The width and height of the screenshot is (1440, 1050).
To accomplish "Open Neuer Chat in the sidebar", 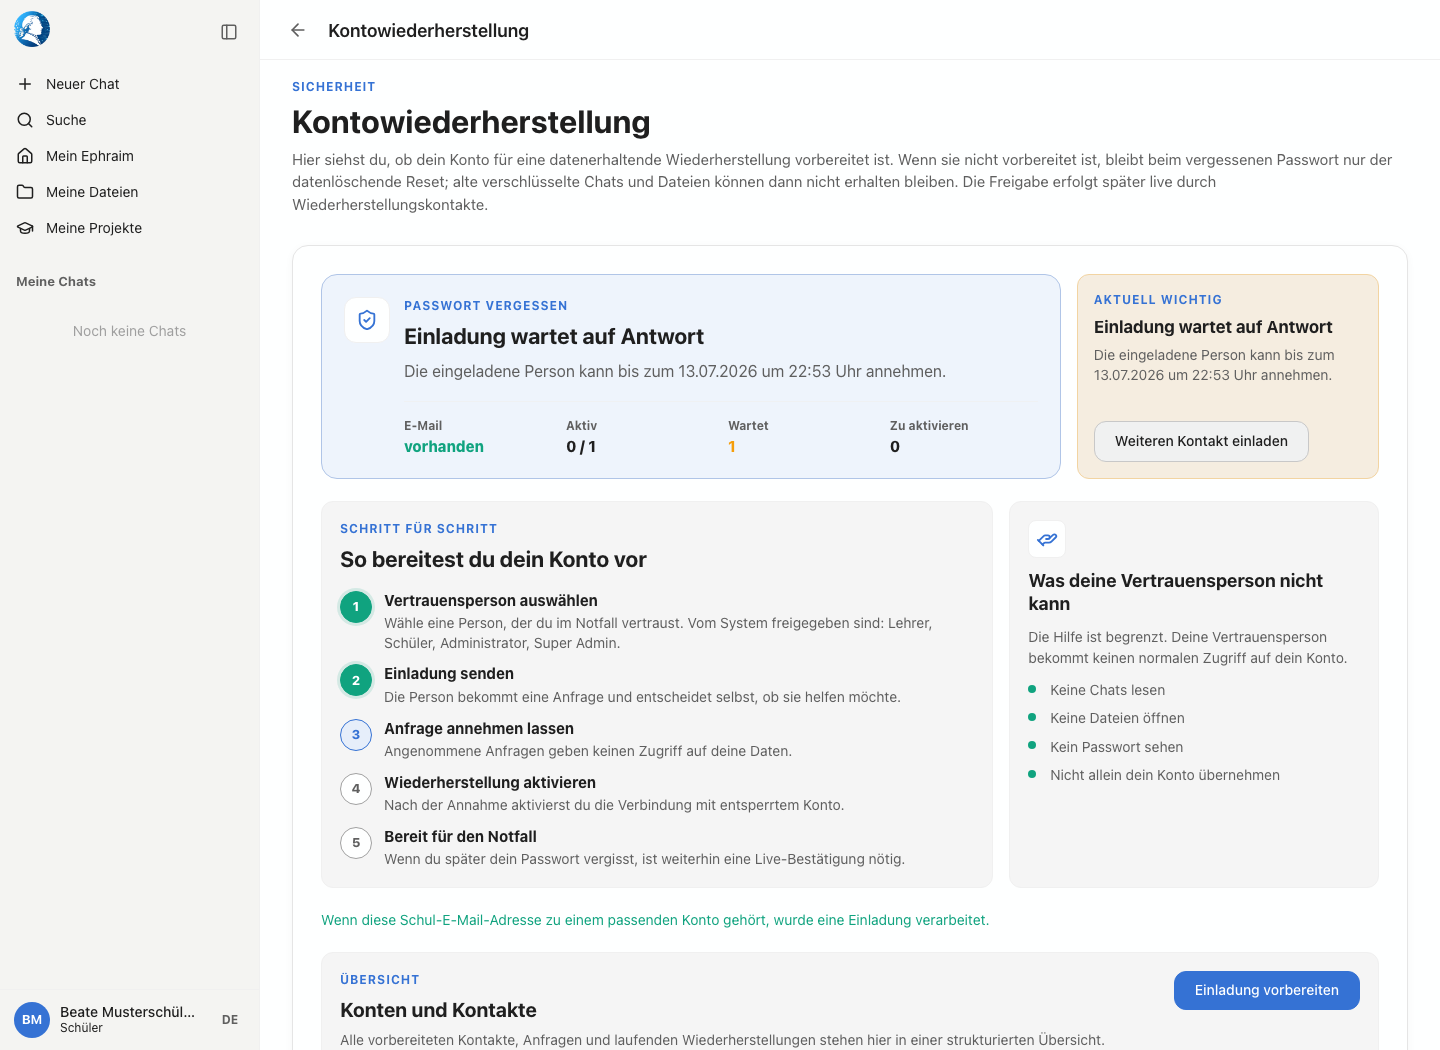I will (130, 84).
